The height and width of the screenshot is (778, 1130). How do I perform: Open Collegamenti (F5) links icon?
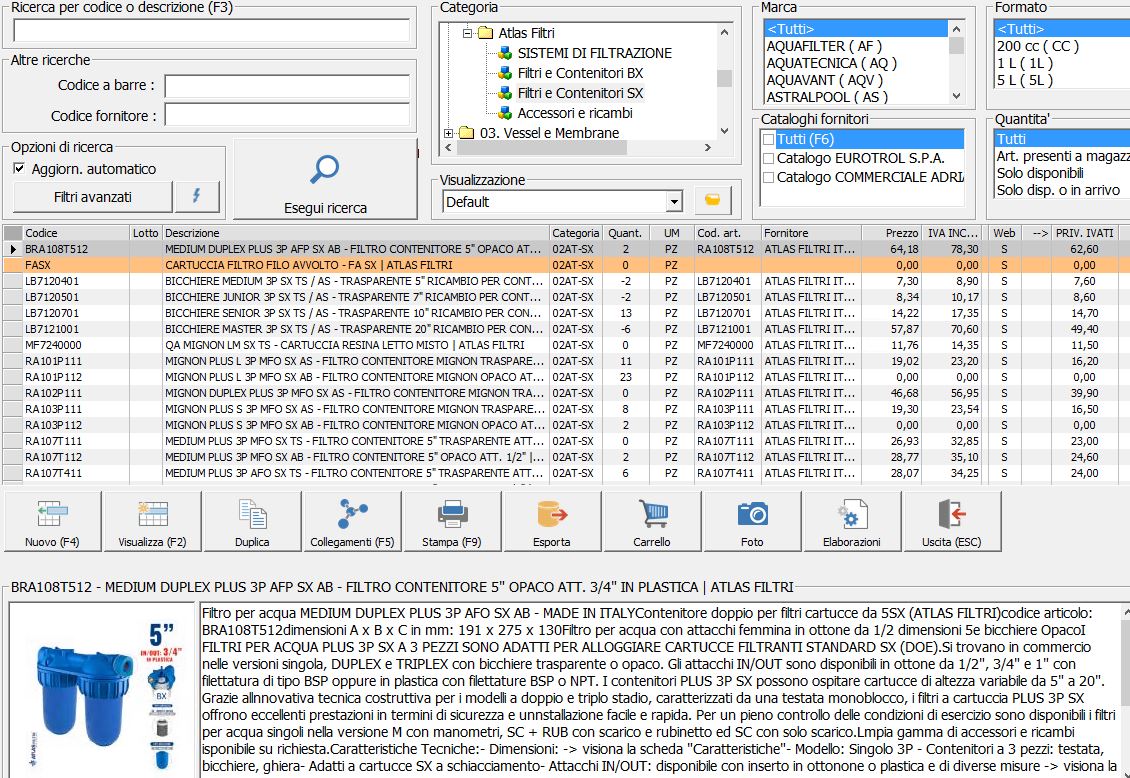352,521
